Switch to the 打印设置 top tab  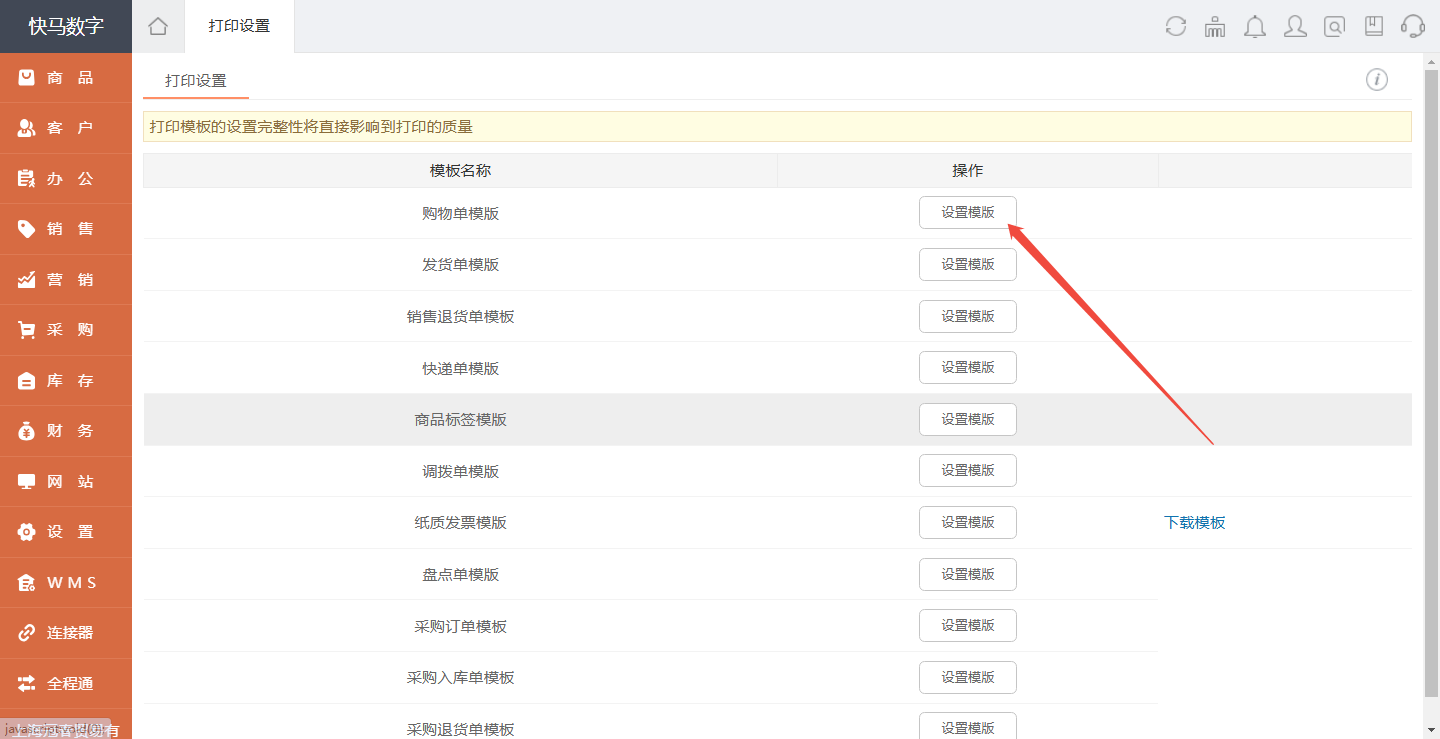pyautogui.click(x=239, y=26)
